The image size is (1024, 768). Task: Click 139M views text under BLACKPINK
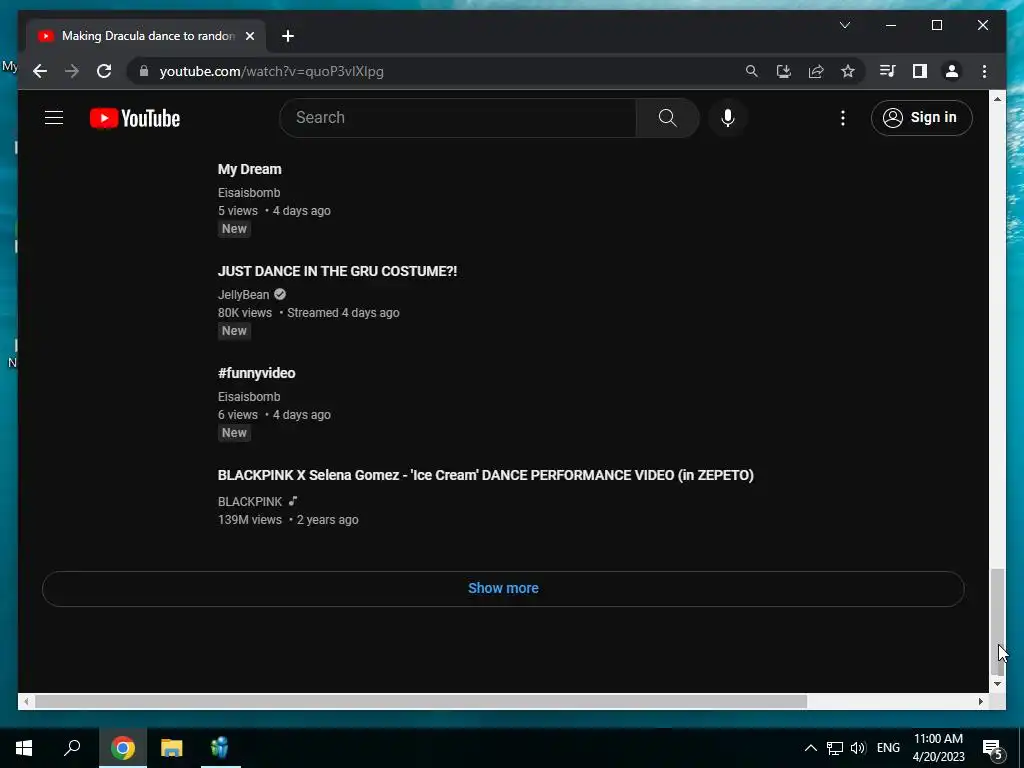pos(249,520)
